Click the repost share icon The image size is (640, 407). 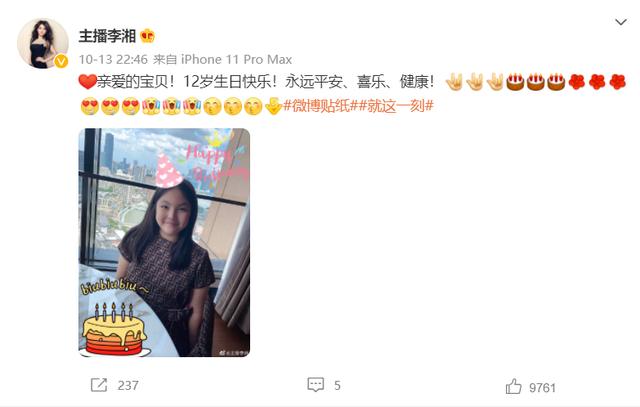coord(99,385)
